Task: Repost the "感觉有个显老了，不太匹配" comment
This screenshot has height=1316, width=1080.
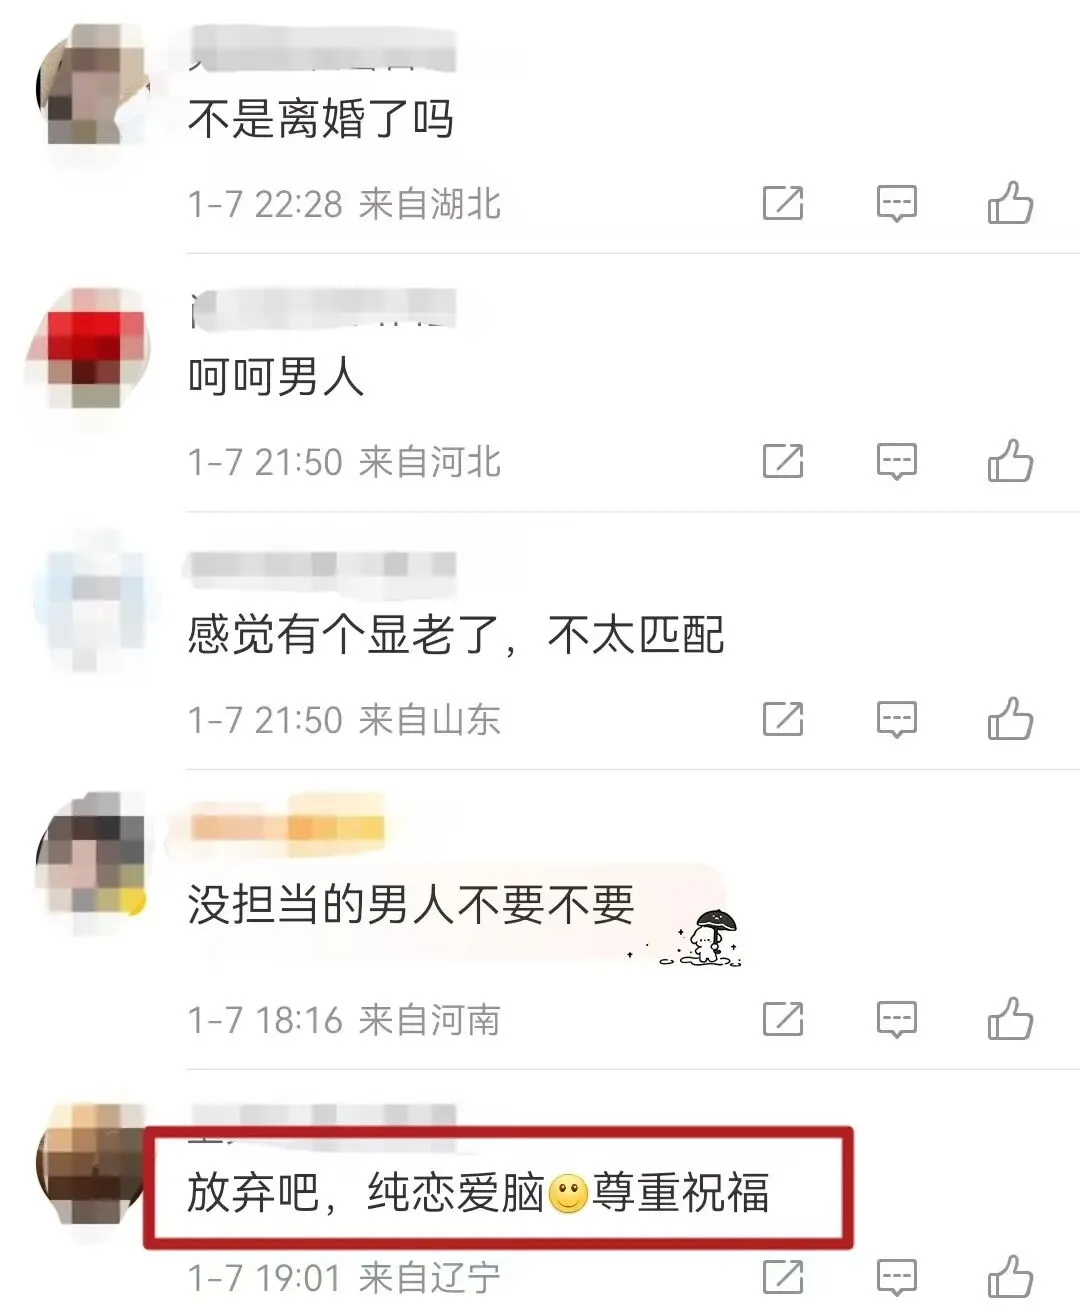Action: pyautogui.click(x=783, y=719)
